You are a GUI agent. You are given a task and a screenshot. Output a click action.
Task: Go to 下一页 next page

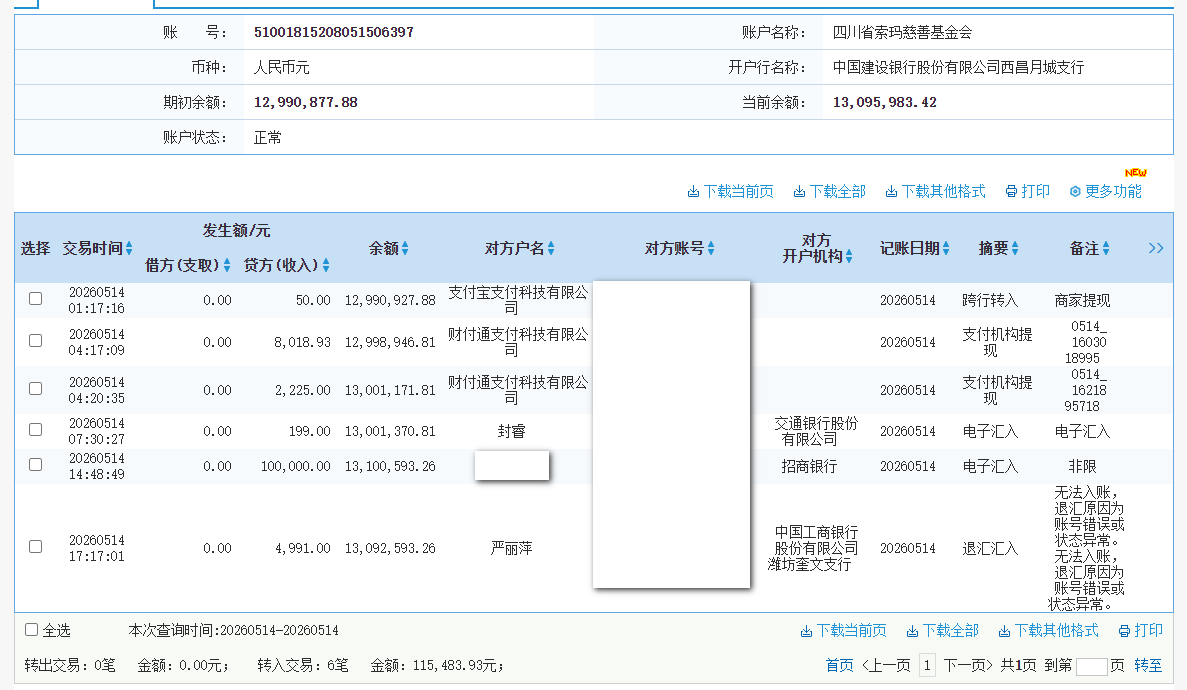tap(968, 666)
